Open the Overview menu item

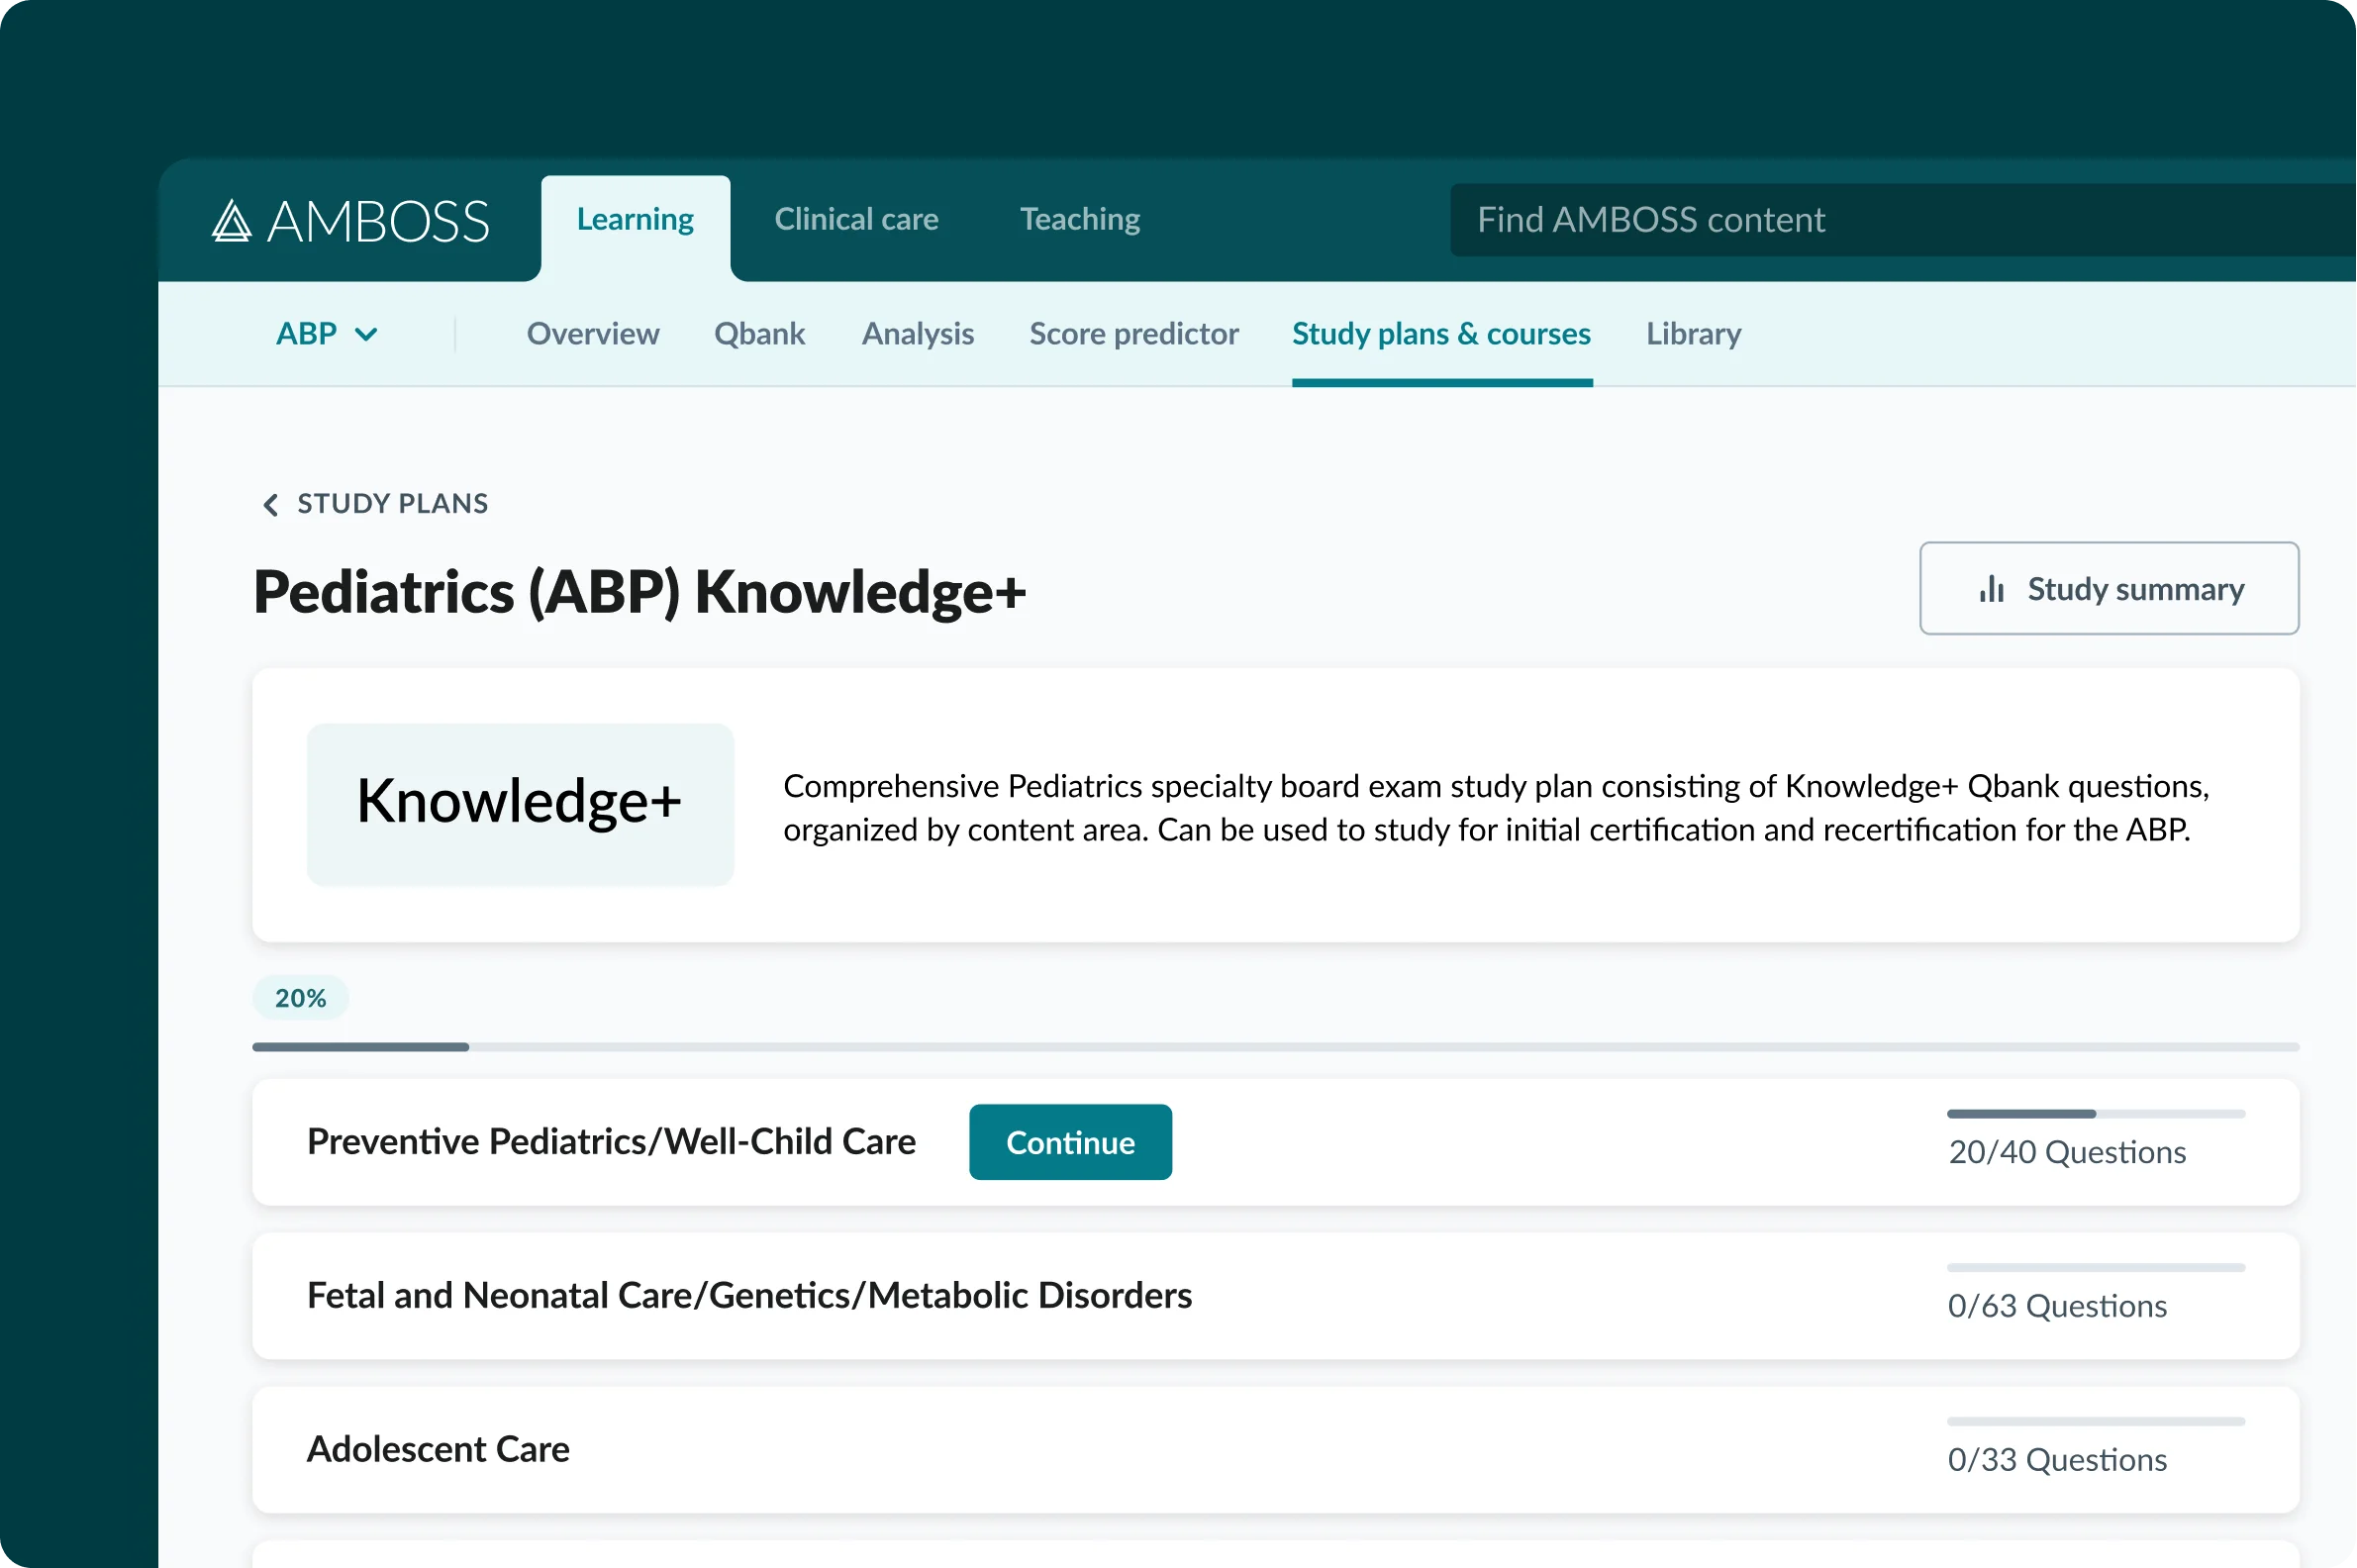point(593,334)
